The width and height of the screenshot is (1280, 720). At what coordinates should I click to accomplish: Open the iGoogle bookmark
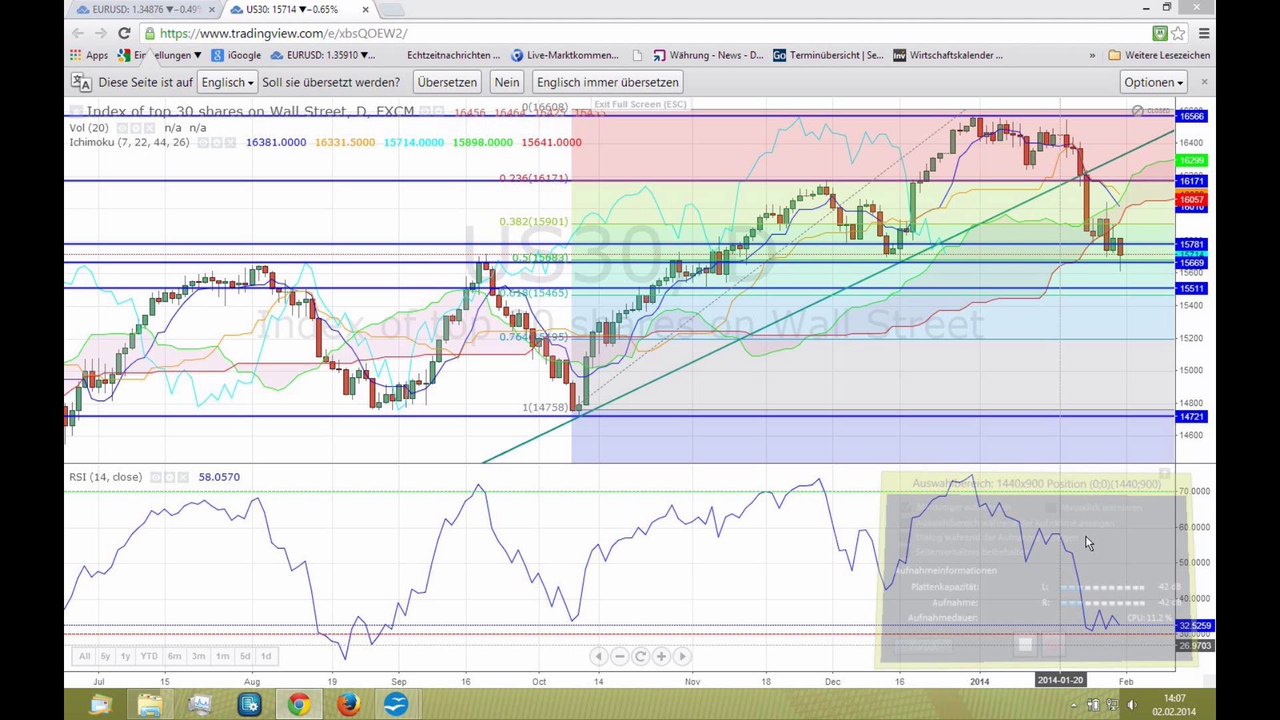236,55
